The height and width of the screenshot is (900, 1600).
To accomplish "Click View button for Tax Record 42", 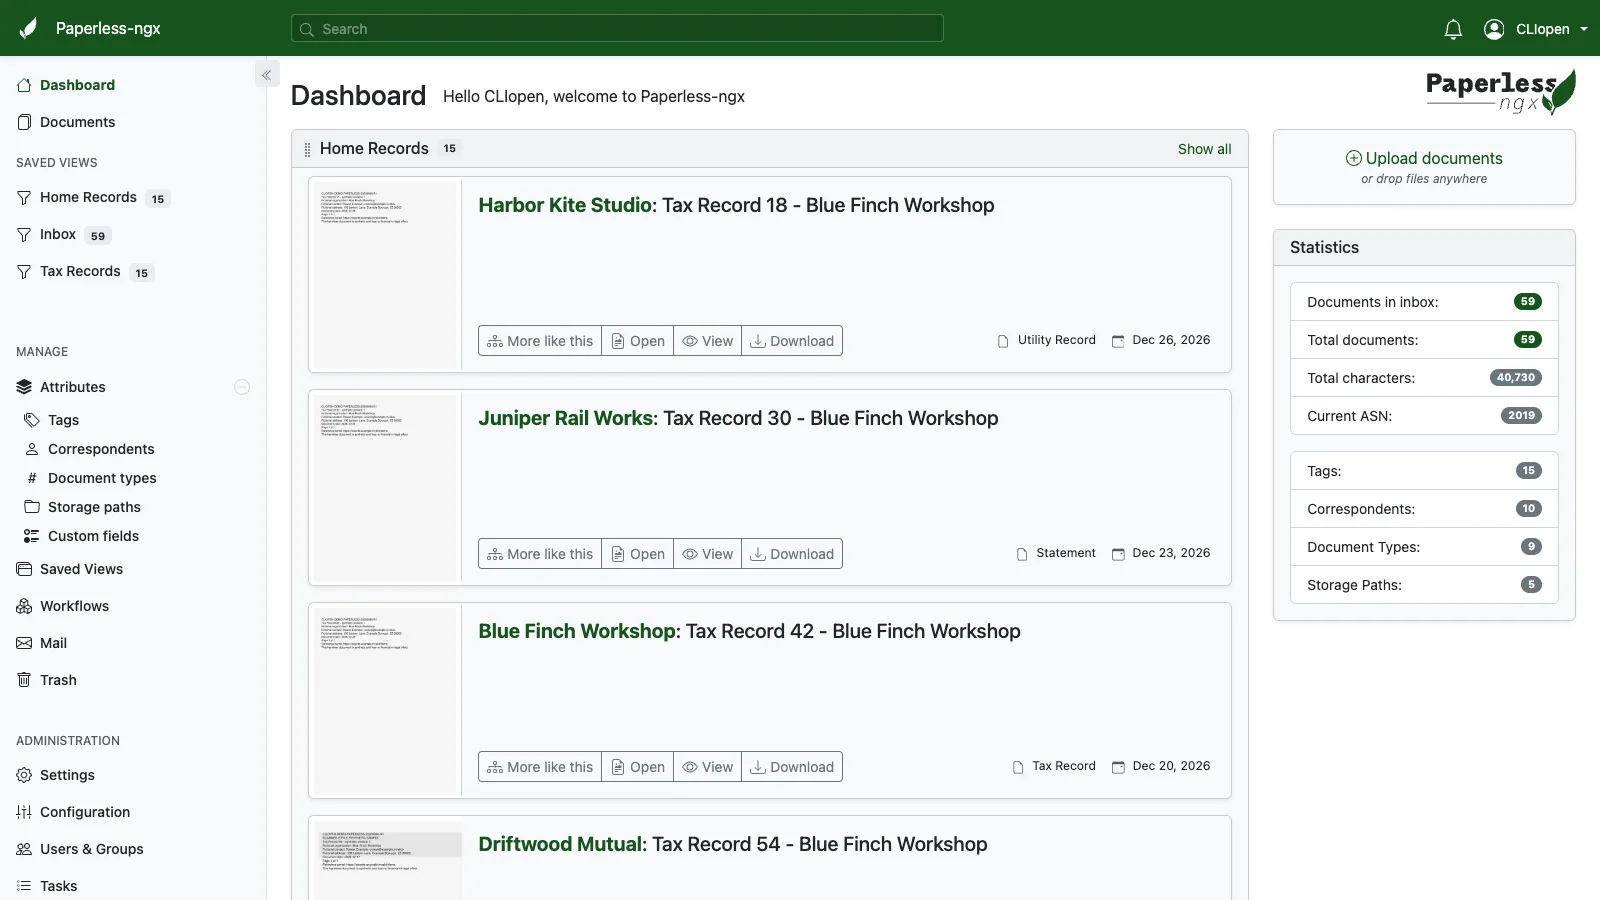I will (x=708, y=767).
